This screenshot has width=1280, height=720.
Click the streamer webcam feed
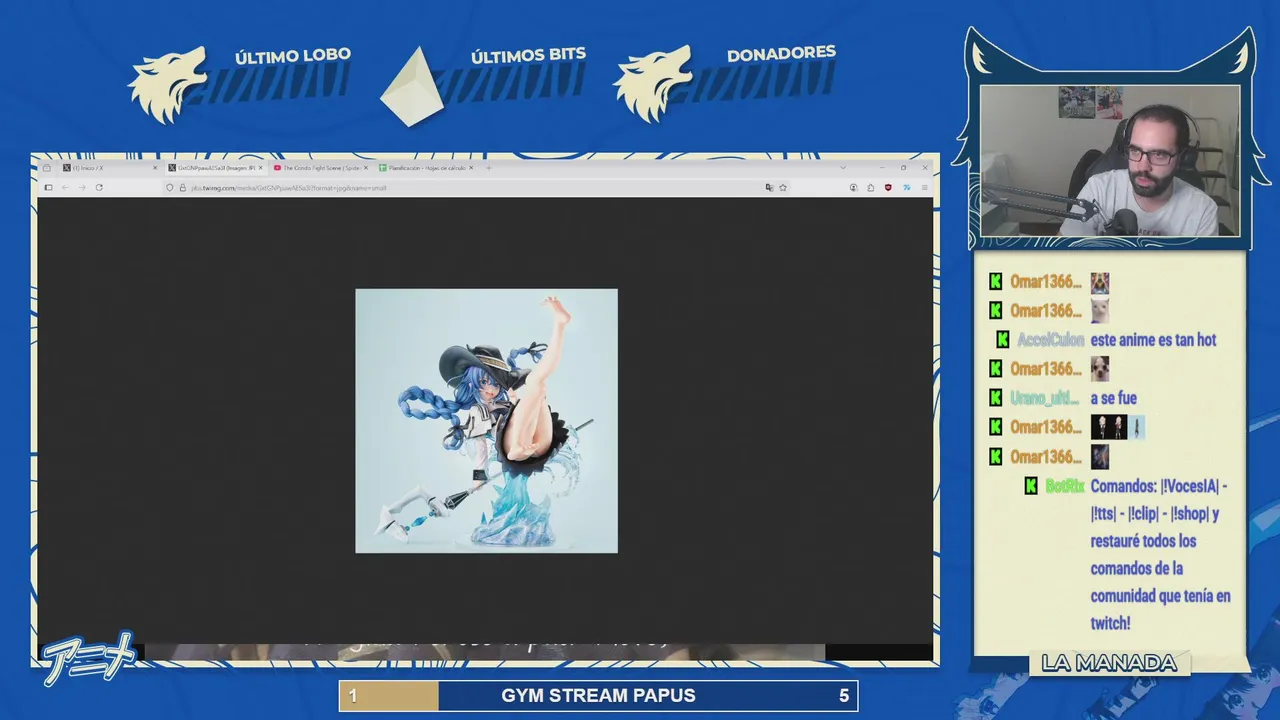(1110, 160)
